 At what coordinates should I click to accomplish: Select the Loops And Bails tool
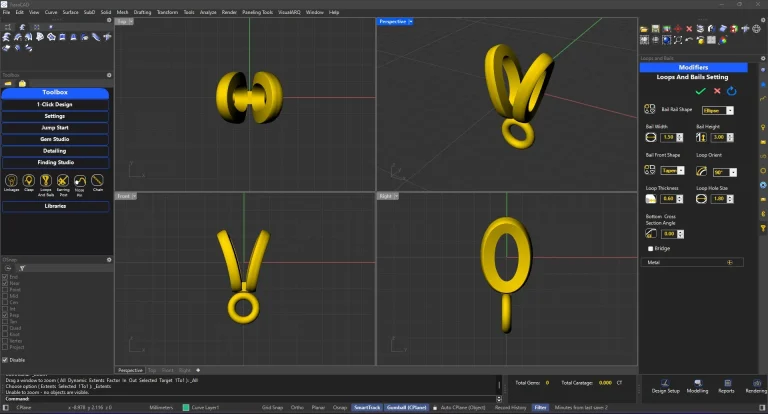[46, 181]
